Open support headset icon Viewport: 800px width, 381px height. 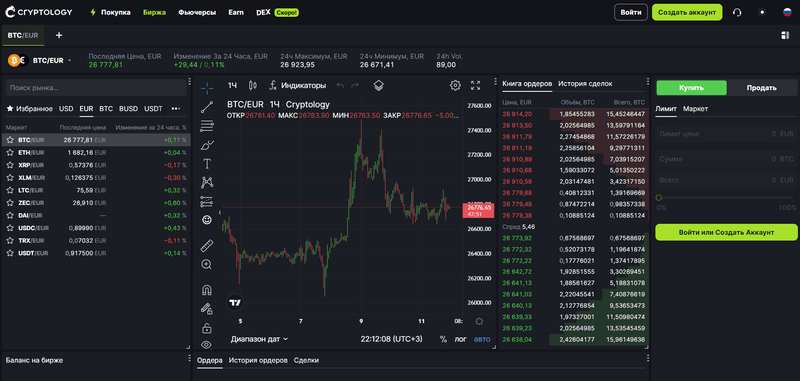pyautogui.click(x=737, y=12)
